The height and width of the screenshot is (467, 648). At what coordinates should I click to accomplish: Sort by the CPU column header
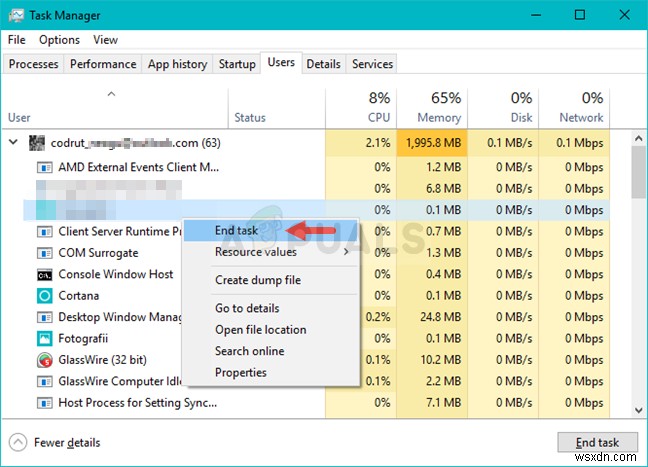361,108
